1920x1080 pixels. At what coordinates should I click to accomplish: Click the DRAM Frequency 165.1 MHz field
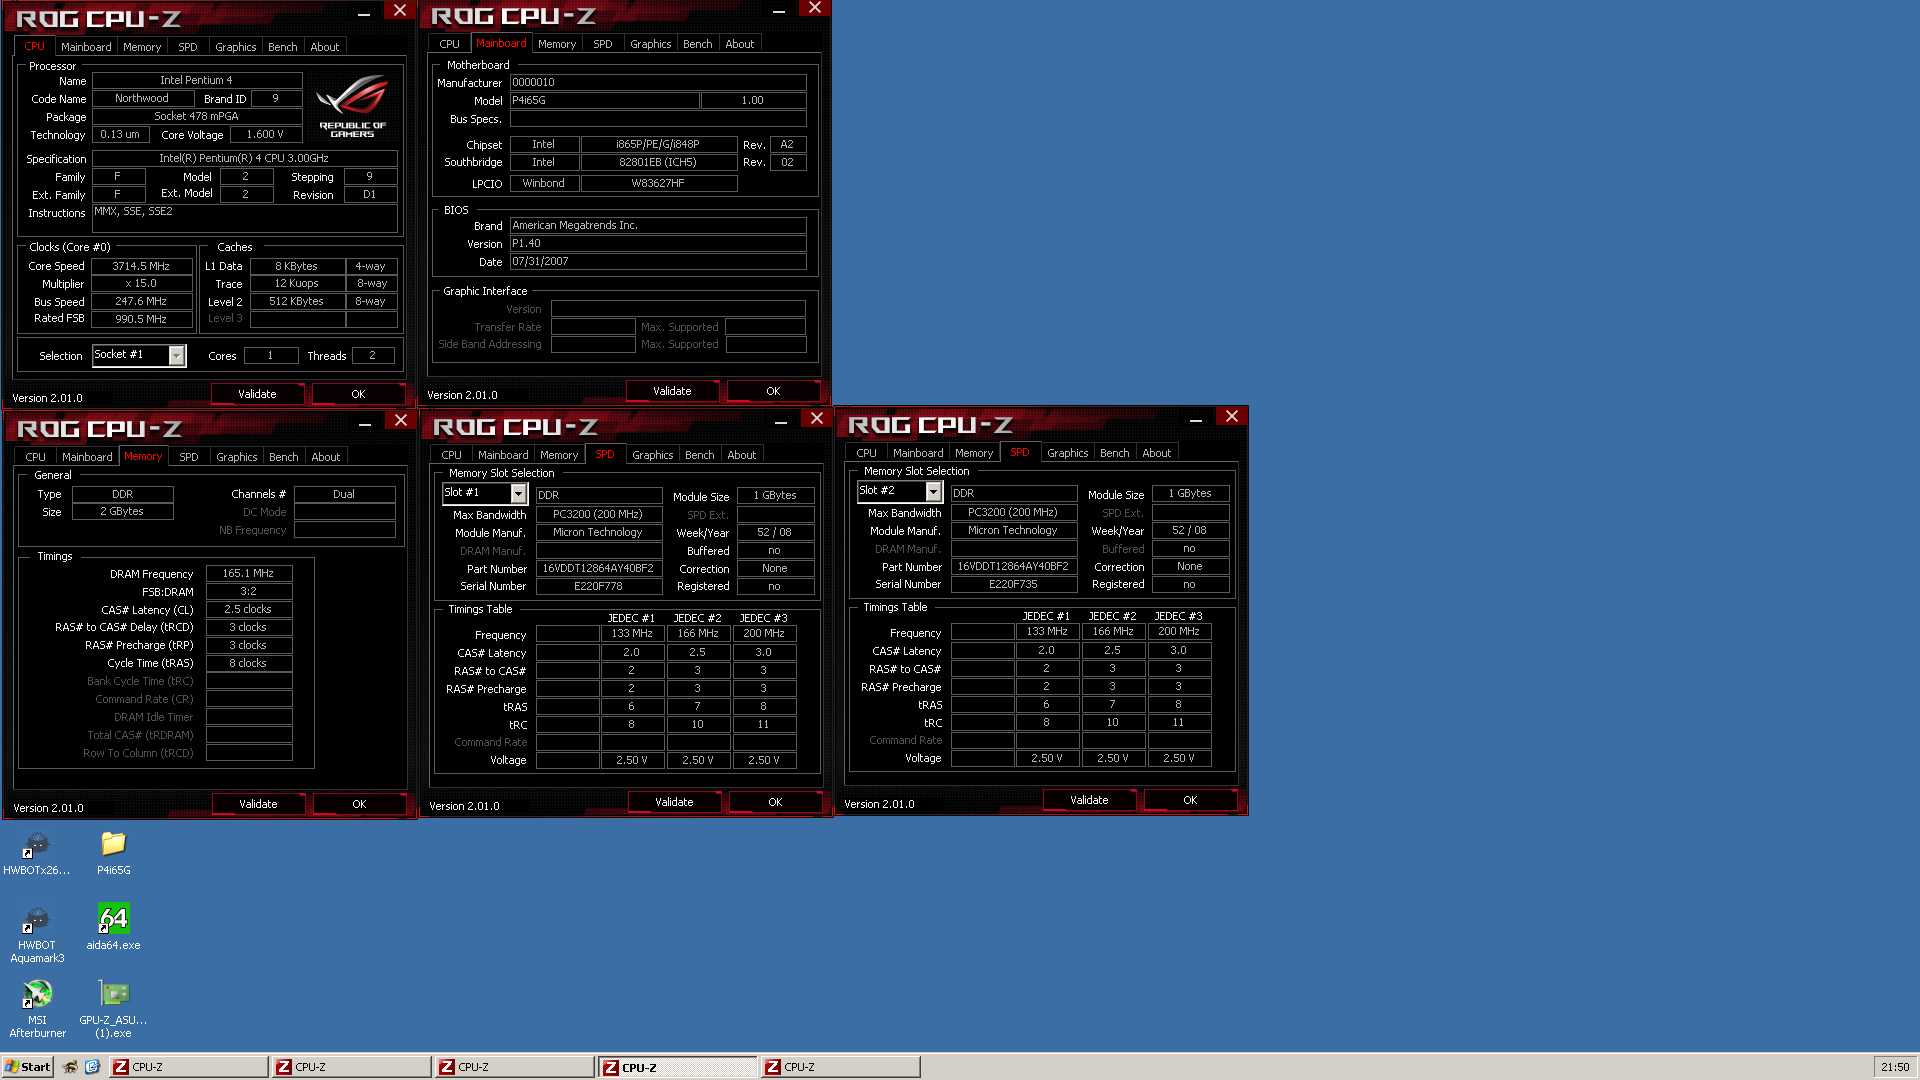pos(249,574)
